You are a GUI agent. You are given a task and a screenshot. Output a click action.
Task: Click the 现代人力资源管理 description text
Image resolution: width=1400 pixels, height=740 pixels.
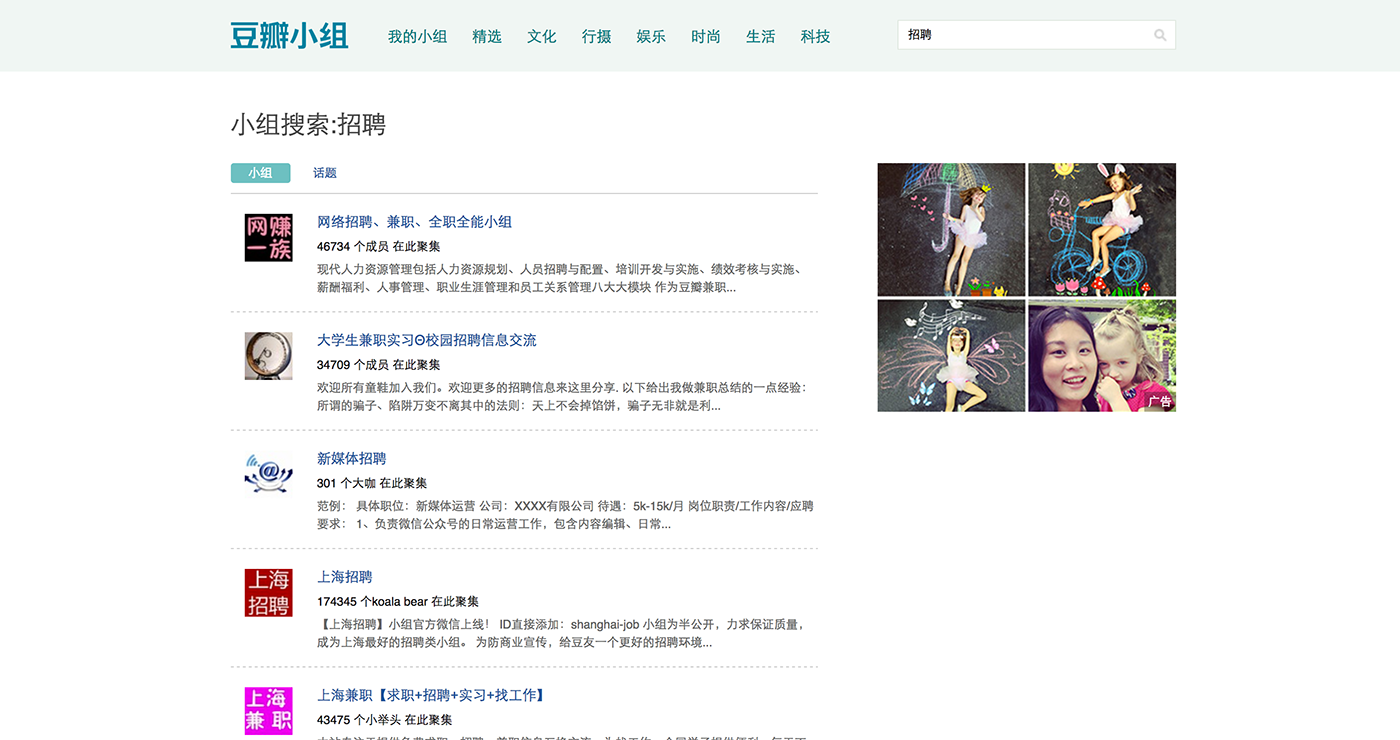click(560, 278)
